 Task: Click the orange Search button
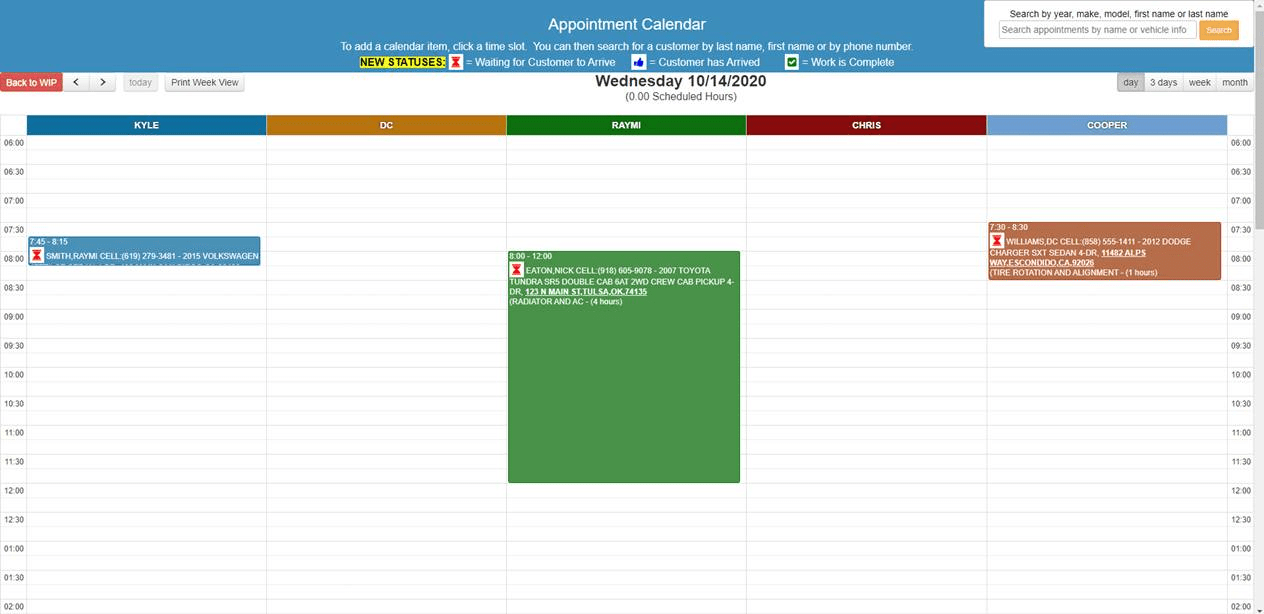click(x=1219, y=30)
